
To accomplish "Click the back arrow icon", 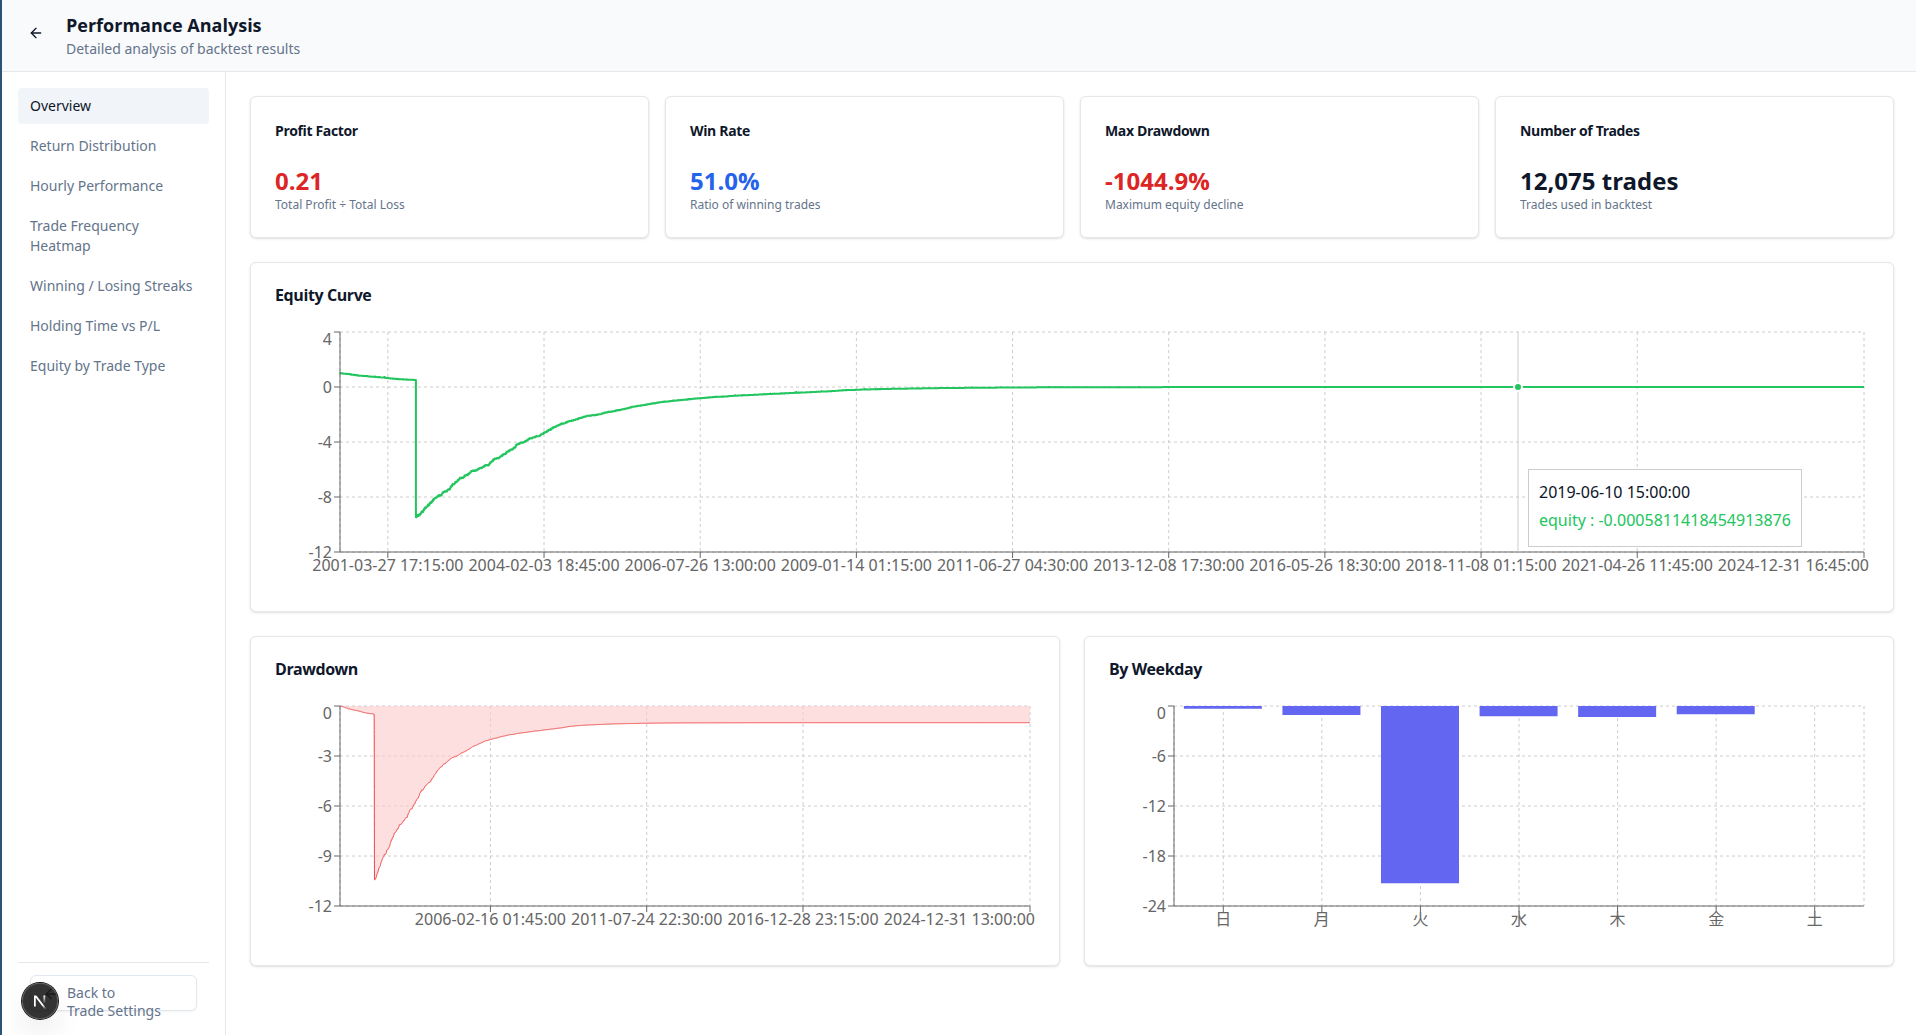I will point(36,33).
